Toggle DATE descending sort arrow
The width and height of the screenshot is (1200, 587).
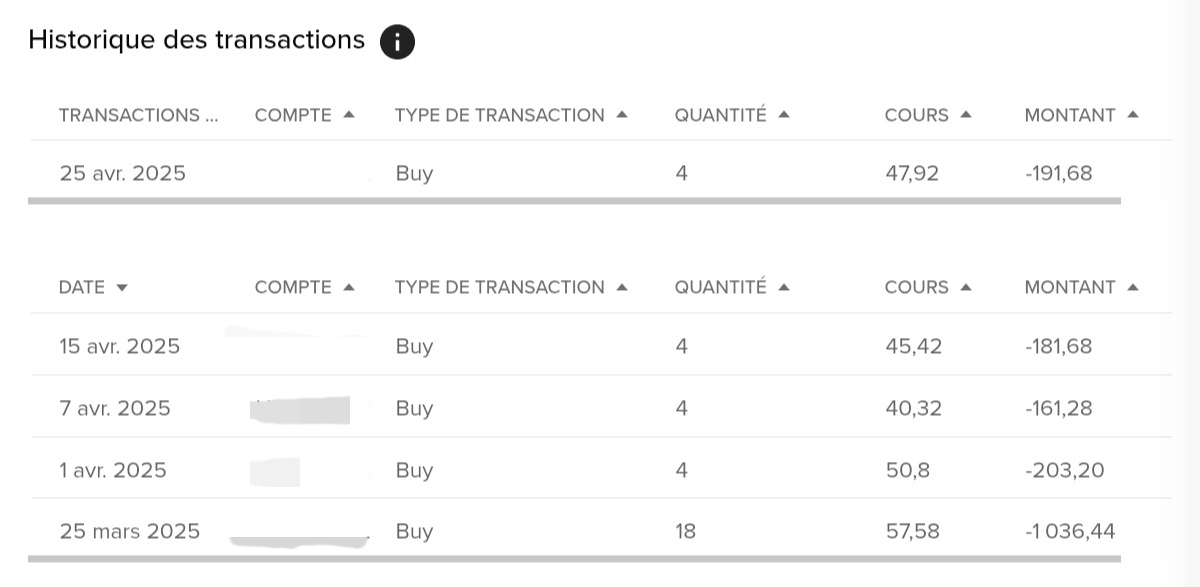coord(122,288)
